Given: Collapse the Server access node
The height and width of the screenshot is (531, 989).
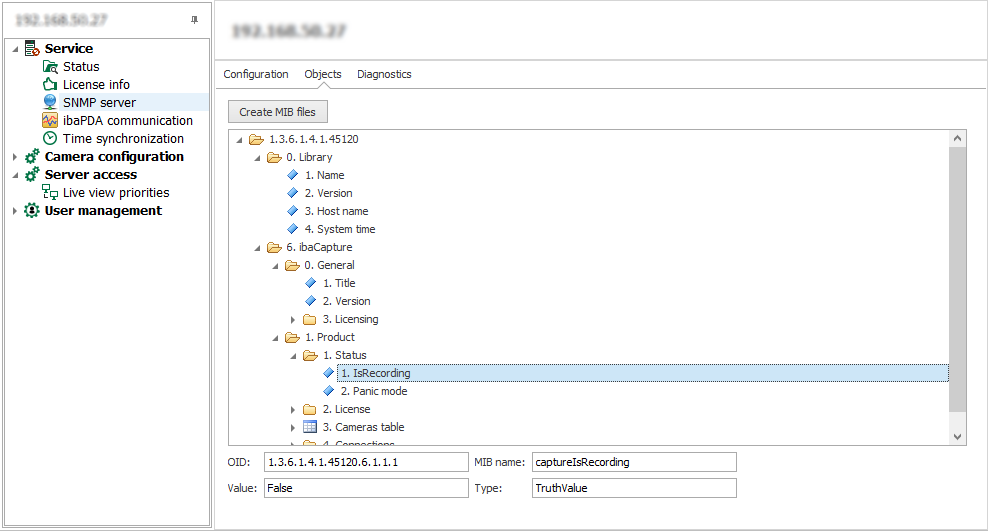Looking at the screenshot, I should pos(15,175).
